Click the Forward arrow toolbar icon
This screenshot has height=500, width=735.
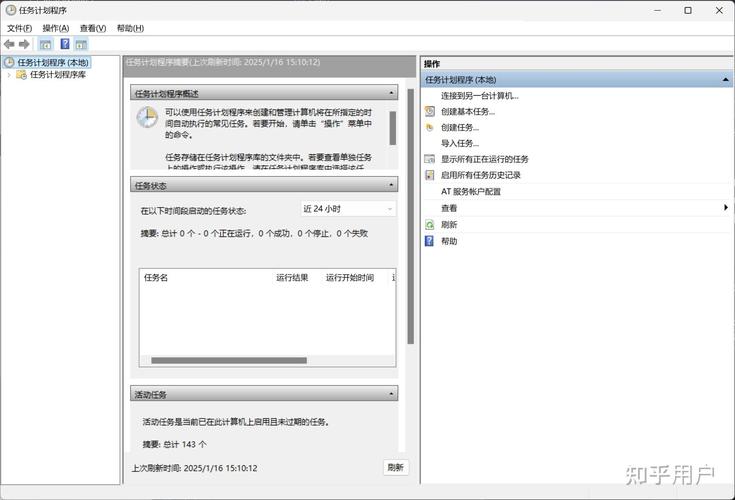pyautogui.click(x=24, y=45)
